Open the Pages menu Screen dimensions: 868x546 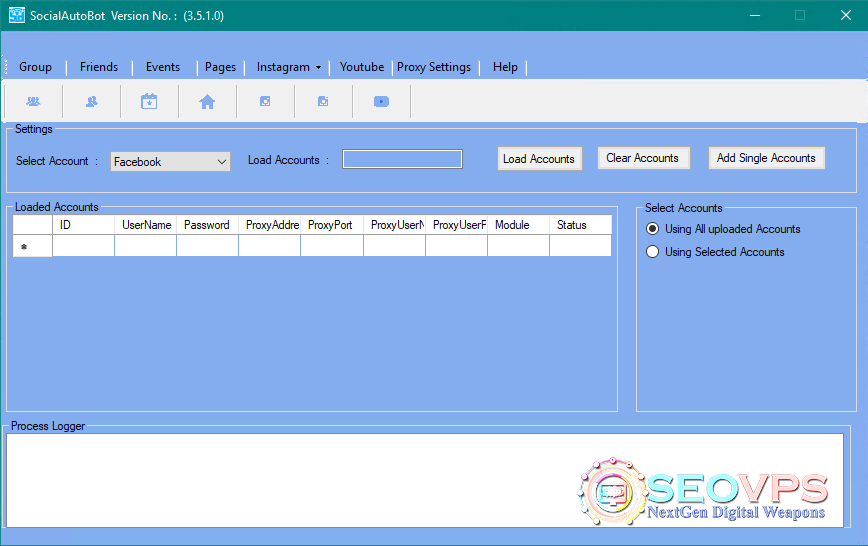coord(220,67)
